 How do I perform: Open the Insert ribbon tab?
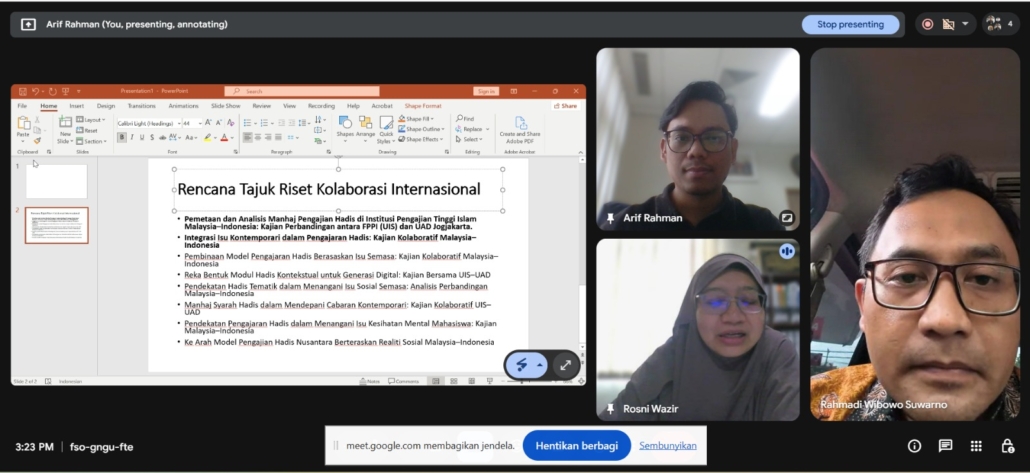click(x=76, y=105)
